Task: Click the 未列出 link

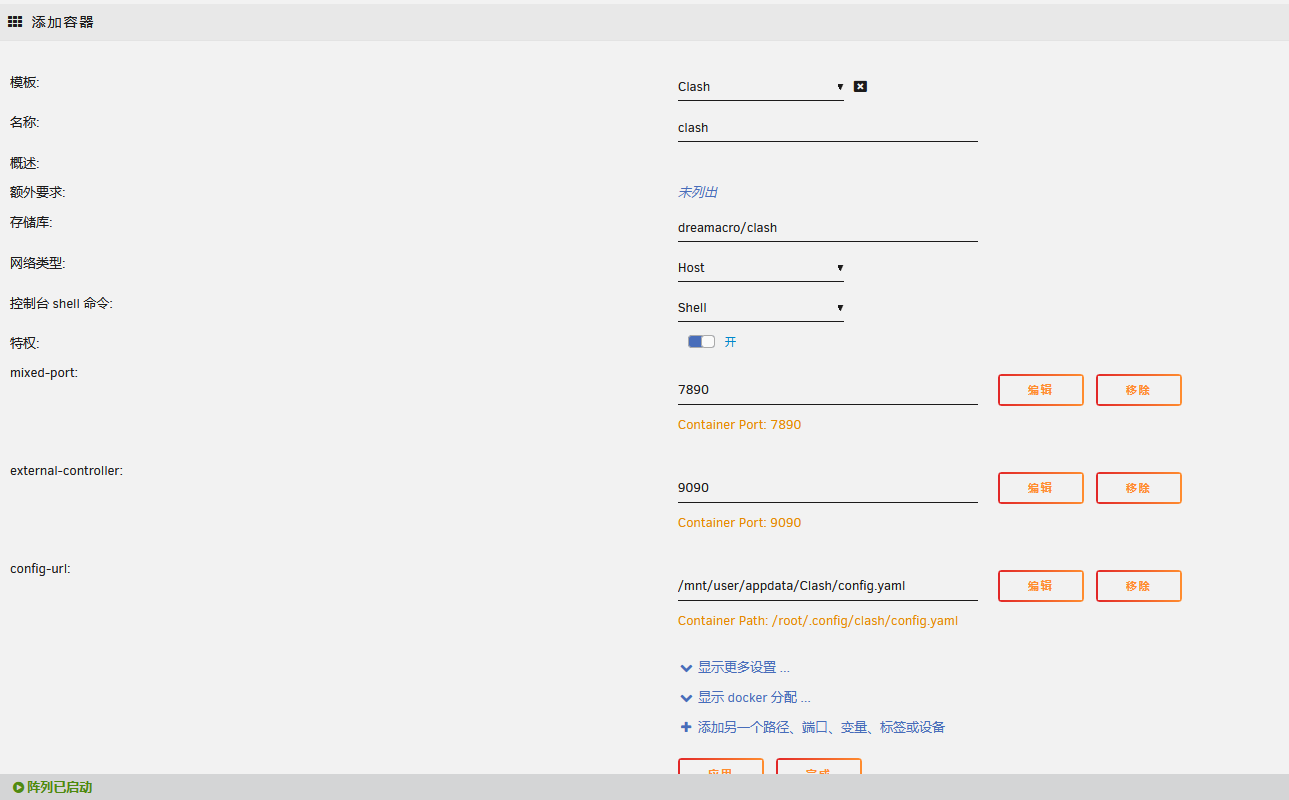Action: click(x=696, y=191)
